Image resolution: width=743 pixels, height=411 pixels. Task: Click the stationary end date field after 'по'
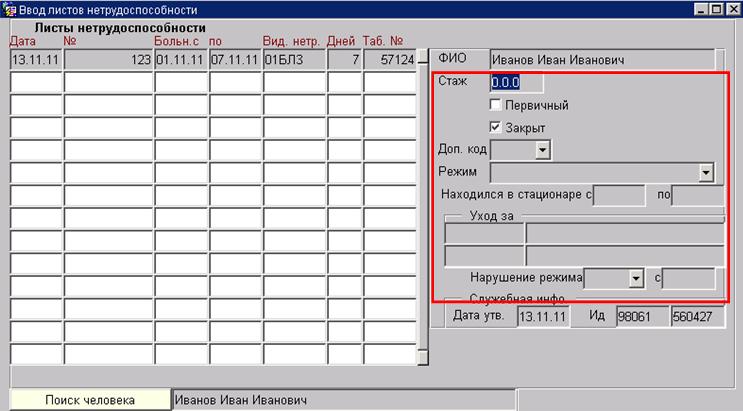(698, 195)
